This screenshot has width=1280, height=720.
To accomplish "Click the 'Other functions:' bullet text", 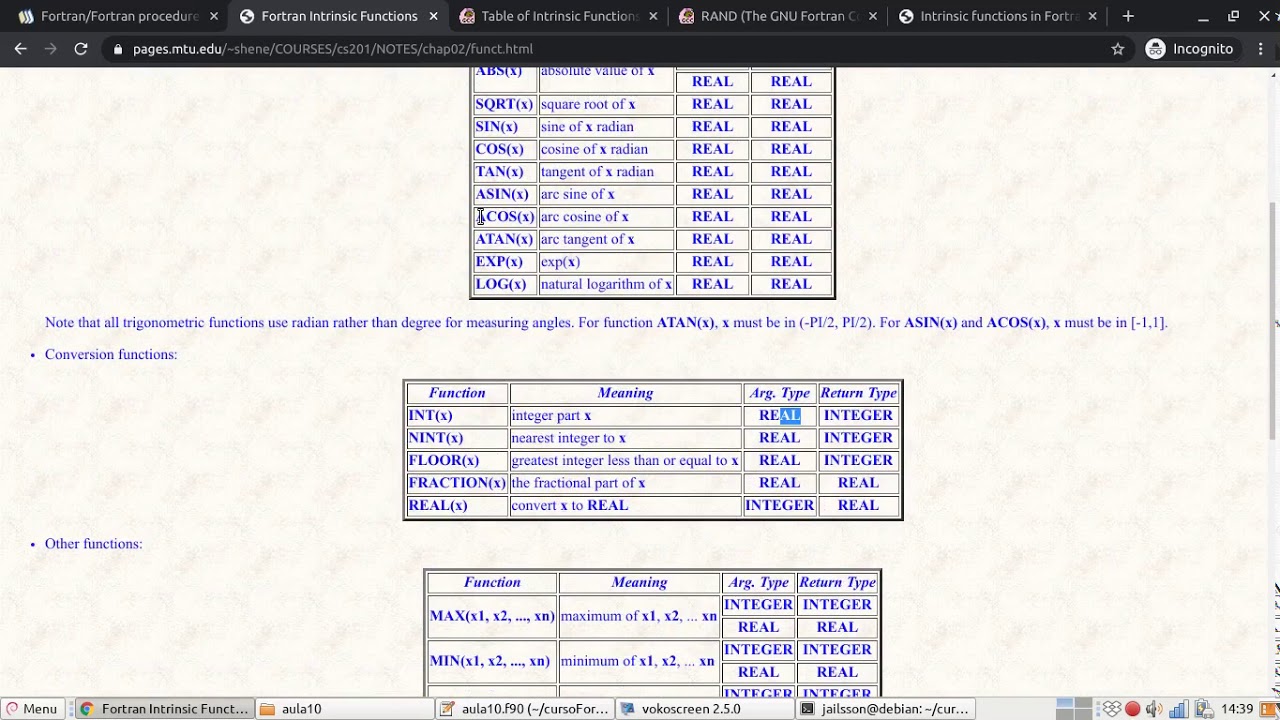I will pyautogui.click(x=94, y=544).
